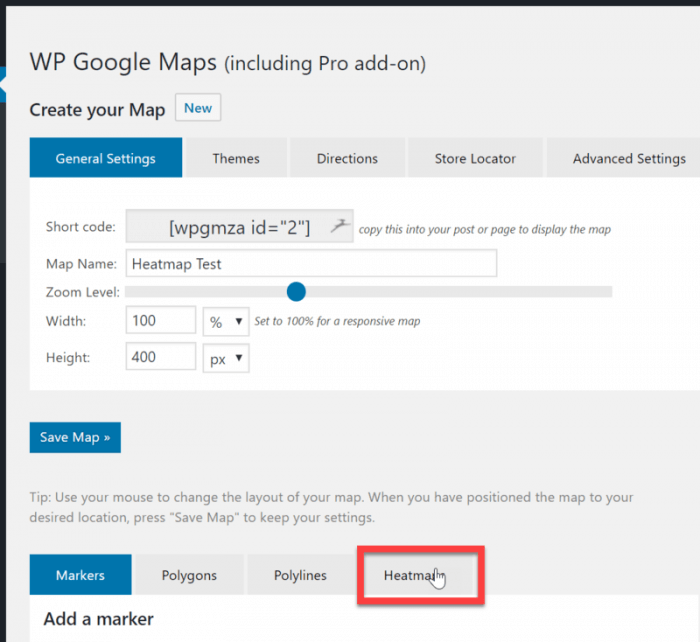The image size is (700, 642).
Task: Select the Markers tab
Action: [x=80, y=575]
